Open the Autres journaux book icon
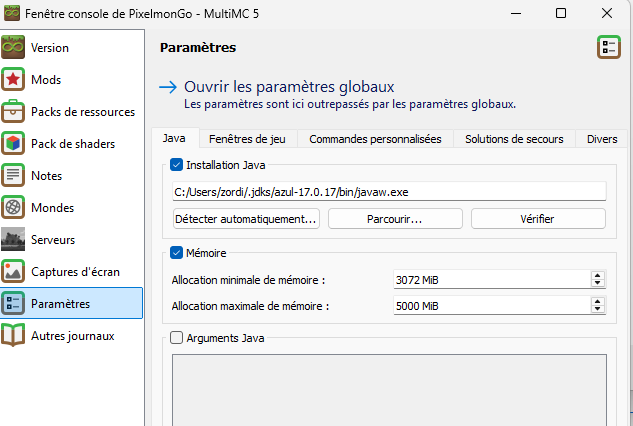The width and height of the screenshot is (633, 426). click(14, 336)
